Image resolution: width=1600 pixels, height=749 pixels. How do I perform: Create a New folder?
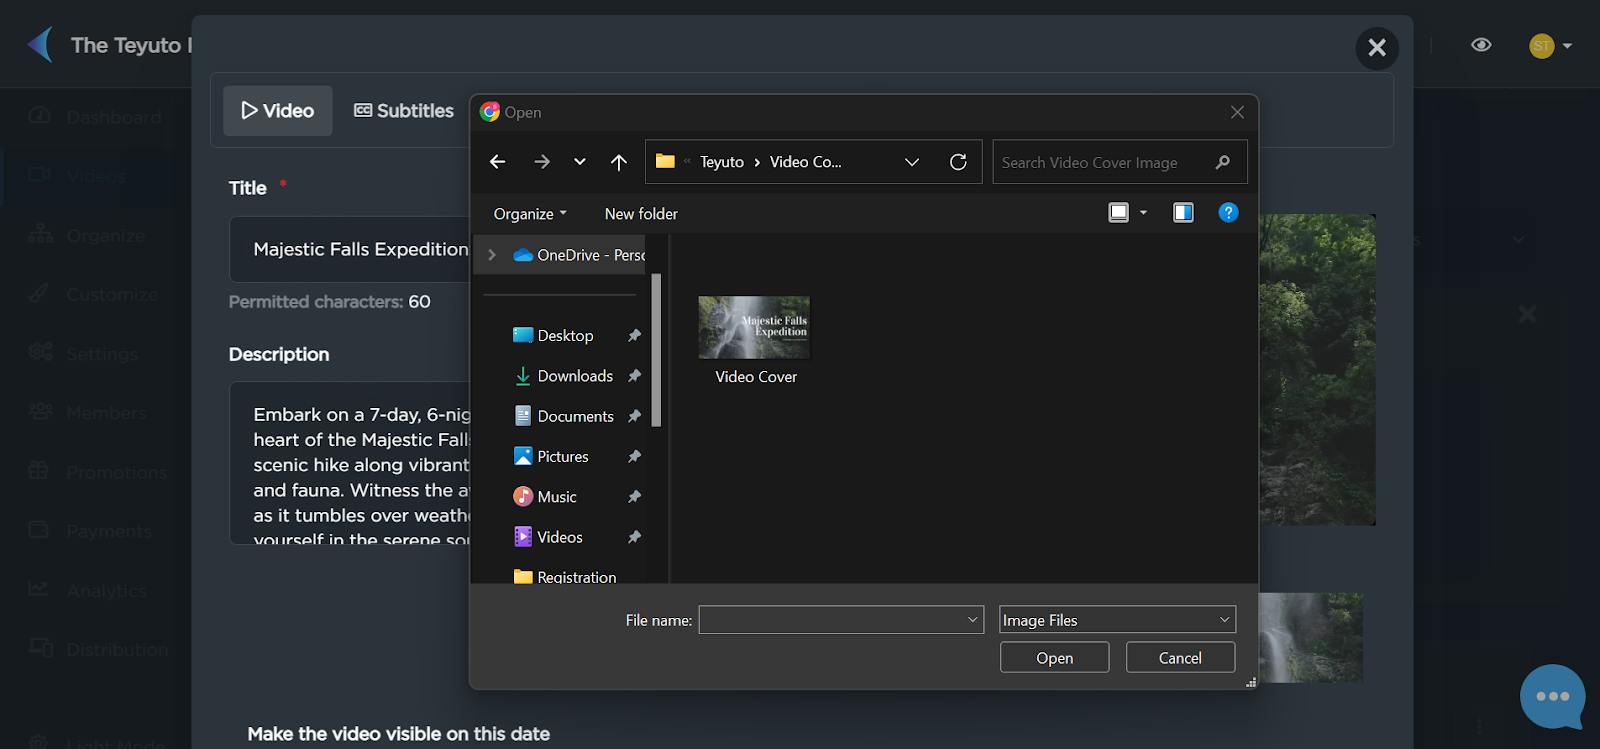[x=641, y=214]
